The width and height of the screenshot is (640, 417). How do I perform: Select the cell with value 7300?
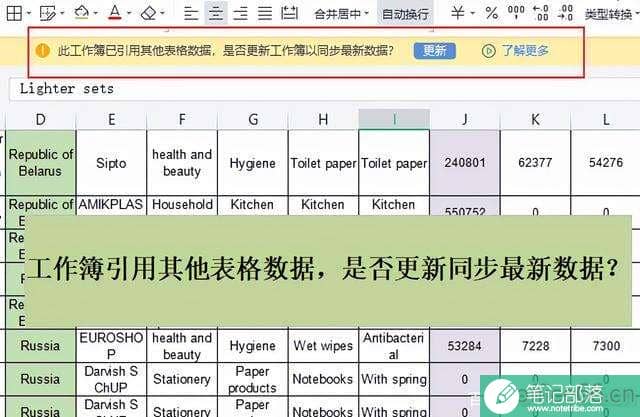[x=606, y=346]
